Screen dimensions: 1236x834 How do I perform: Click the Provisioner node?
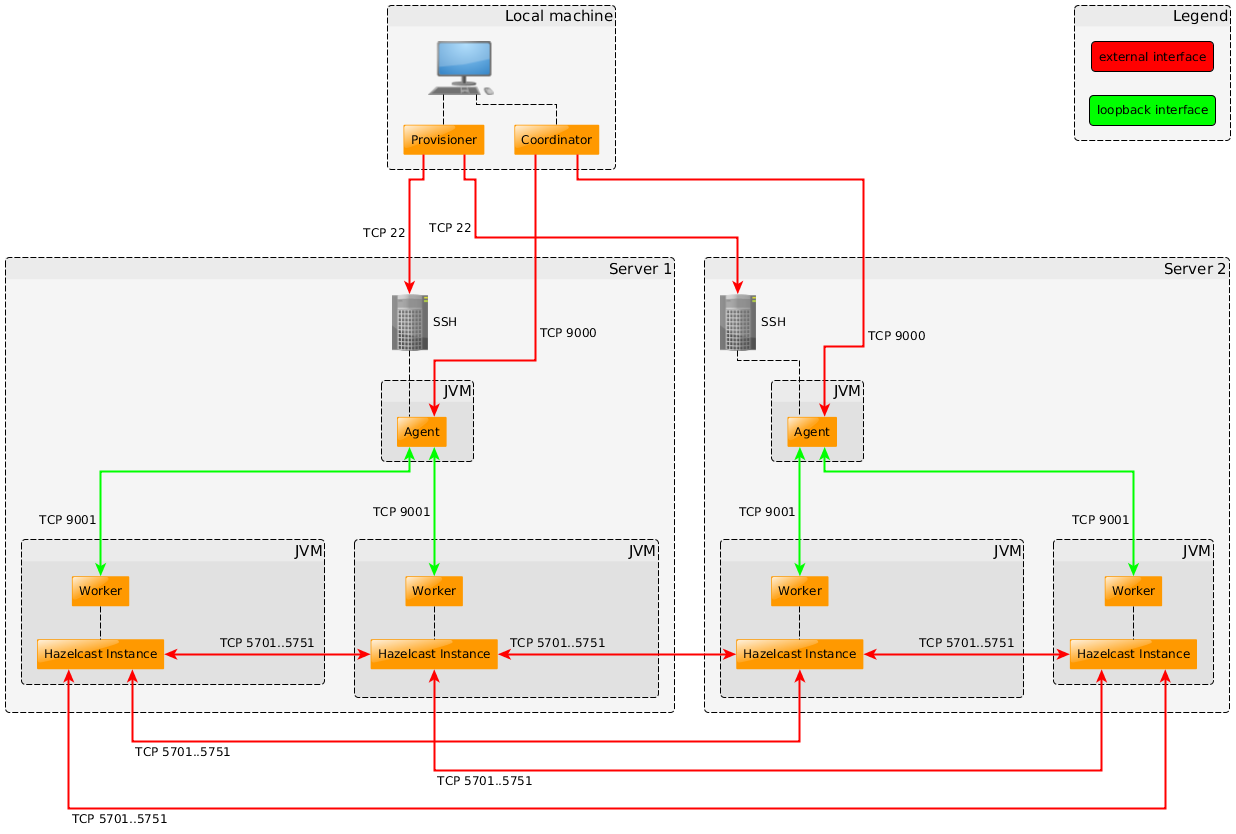(444, 140)
